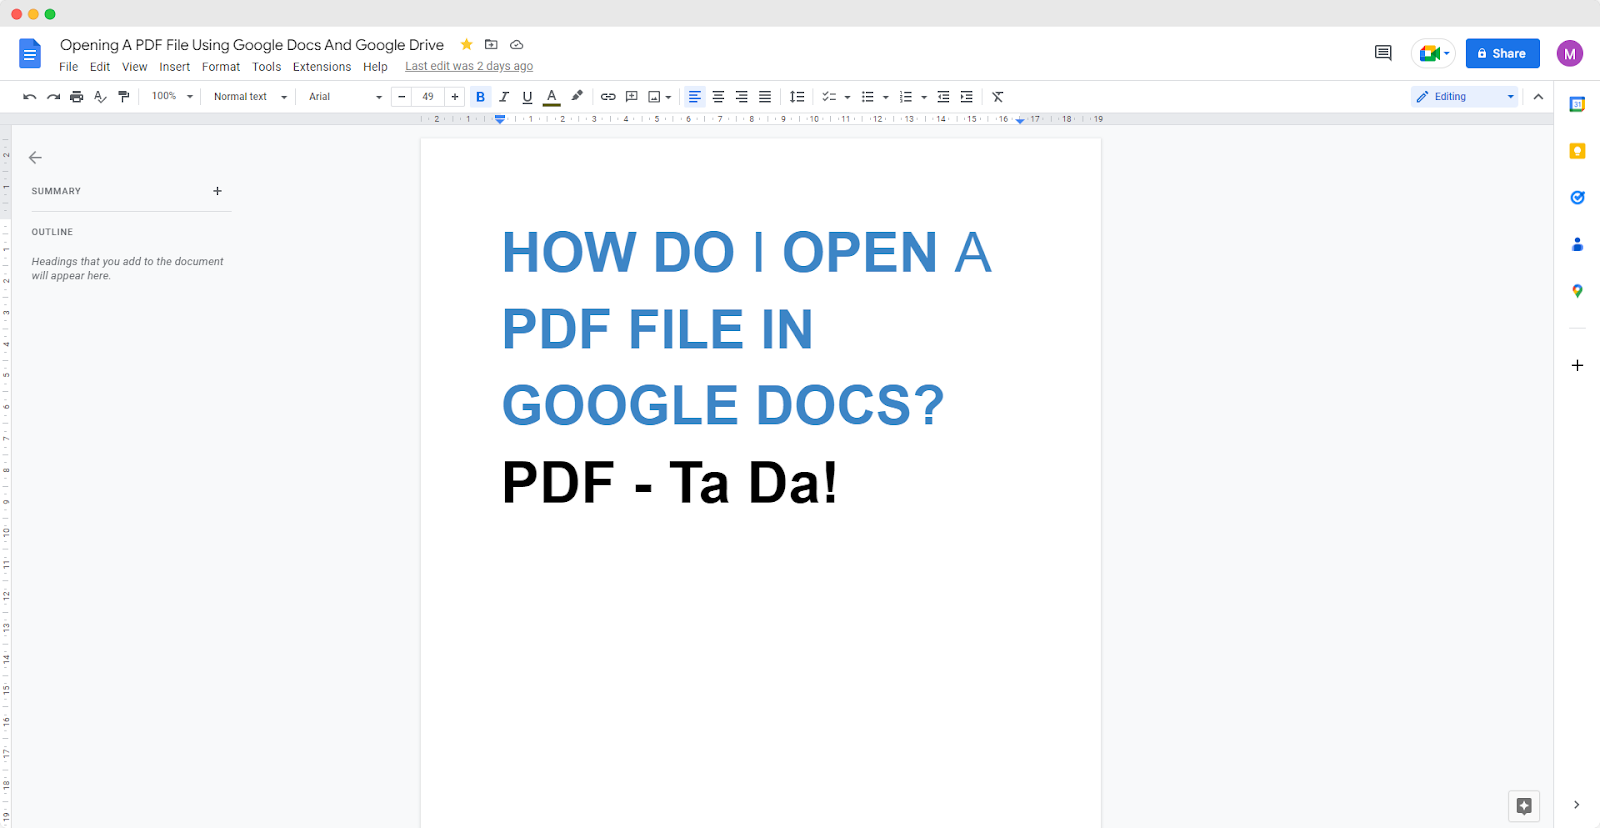Open the Arial font dropdown

tap(345, 97)
